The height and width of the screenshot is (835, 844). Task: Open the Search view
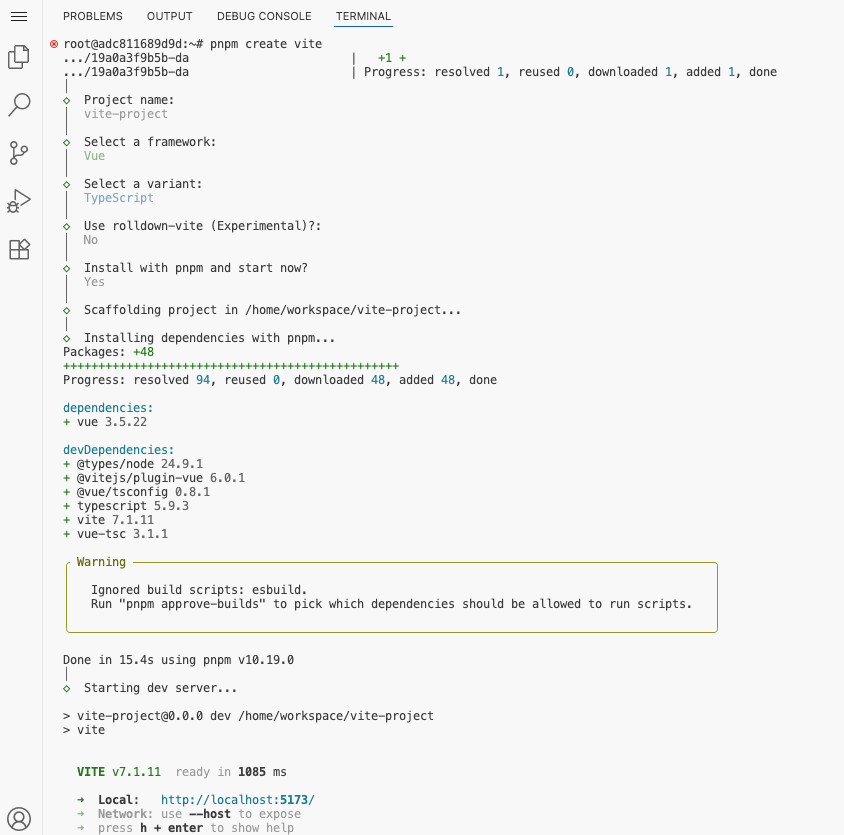(x=19, y=105)
